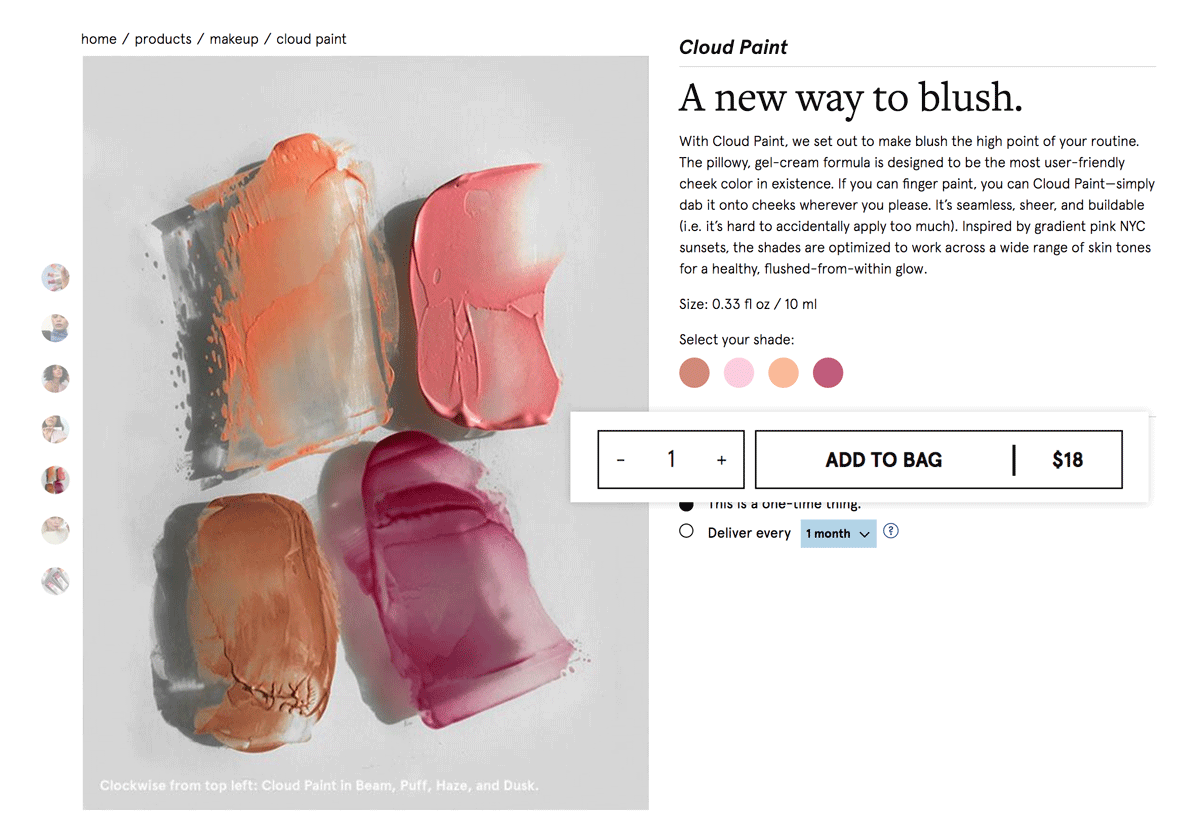Go to 'home' breadcrumb link

tap(99, 39)
